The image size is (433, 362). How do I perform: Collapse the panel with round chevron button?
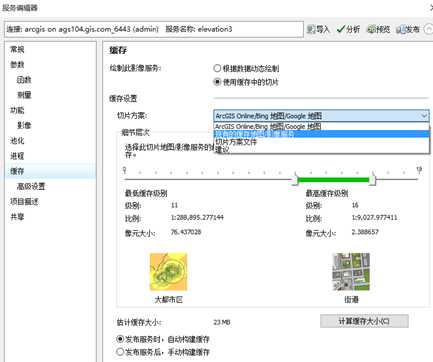429,29
